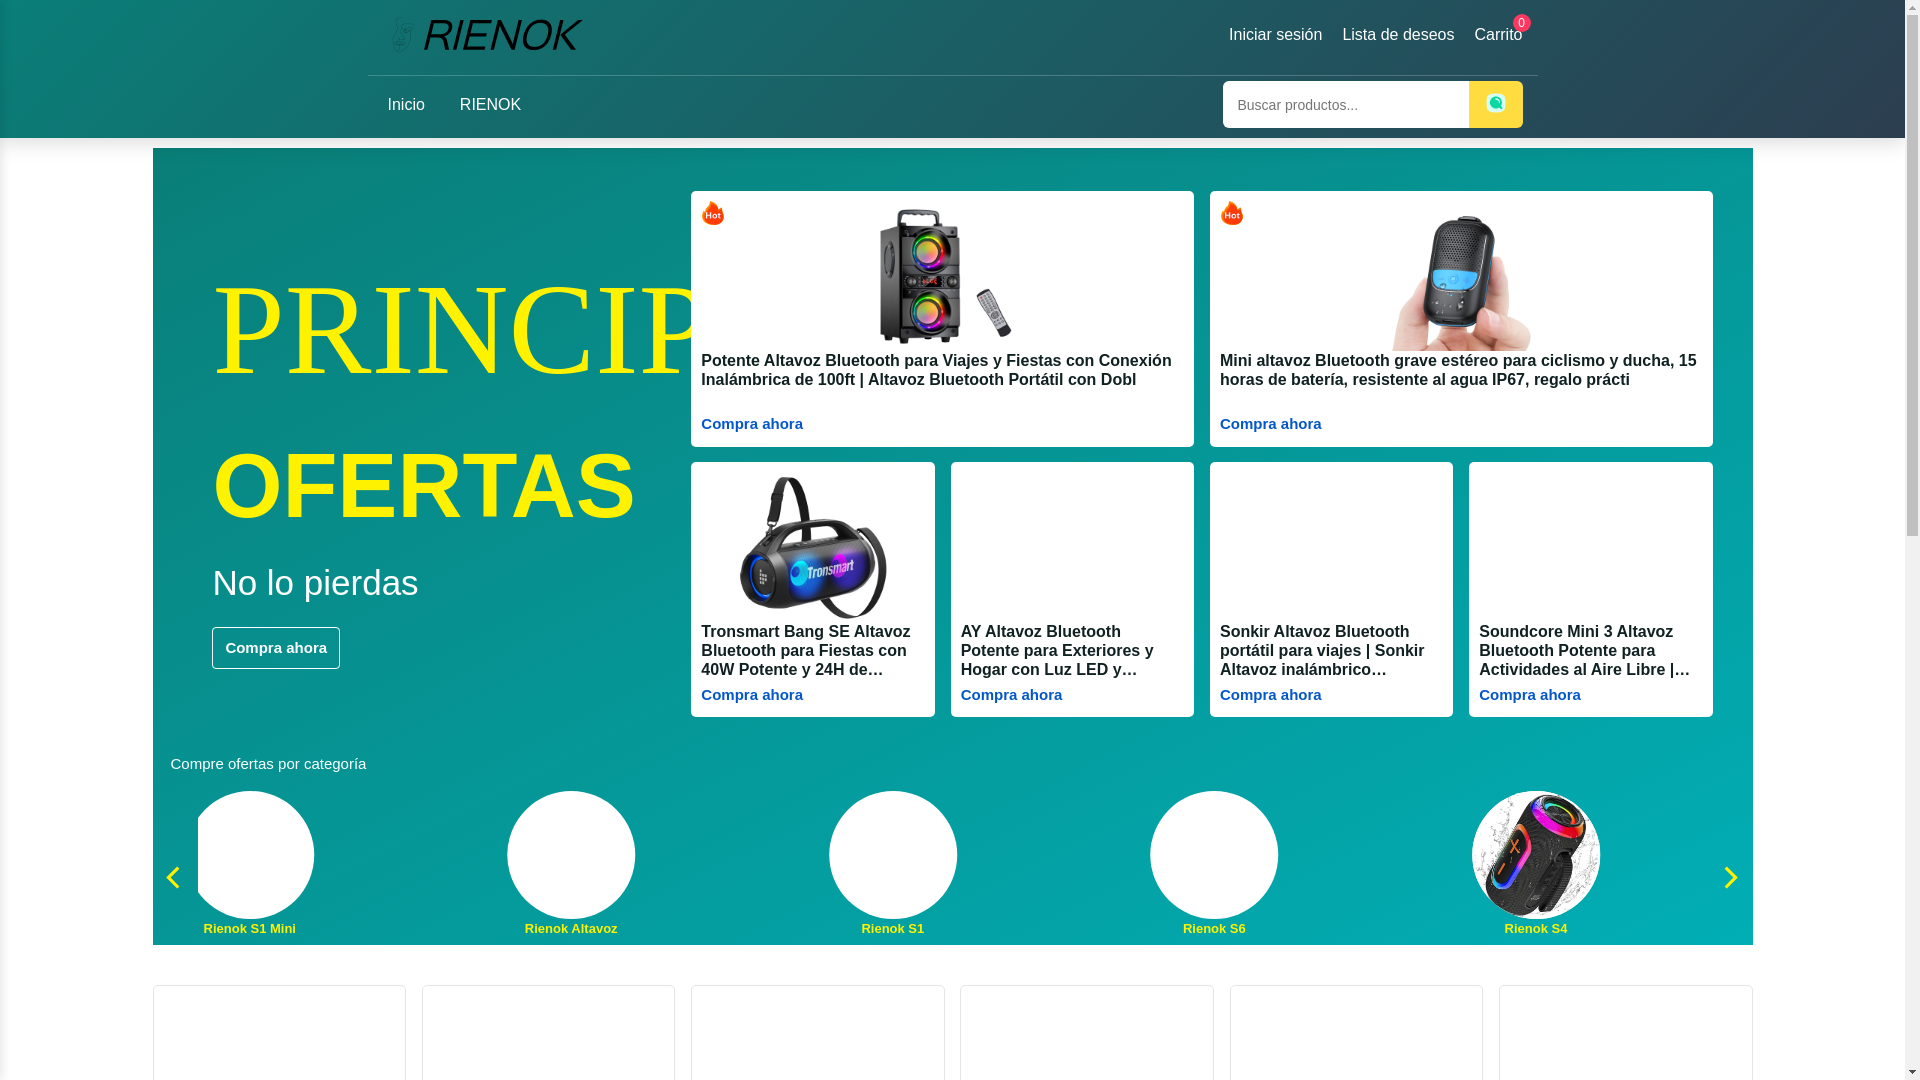
Task: Open Lista de deseos
Action: 1398,35
